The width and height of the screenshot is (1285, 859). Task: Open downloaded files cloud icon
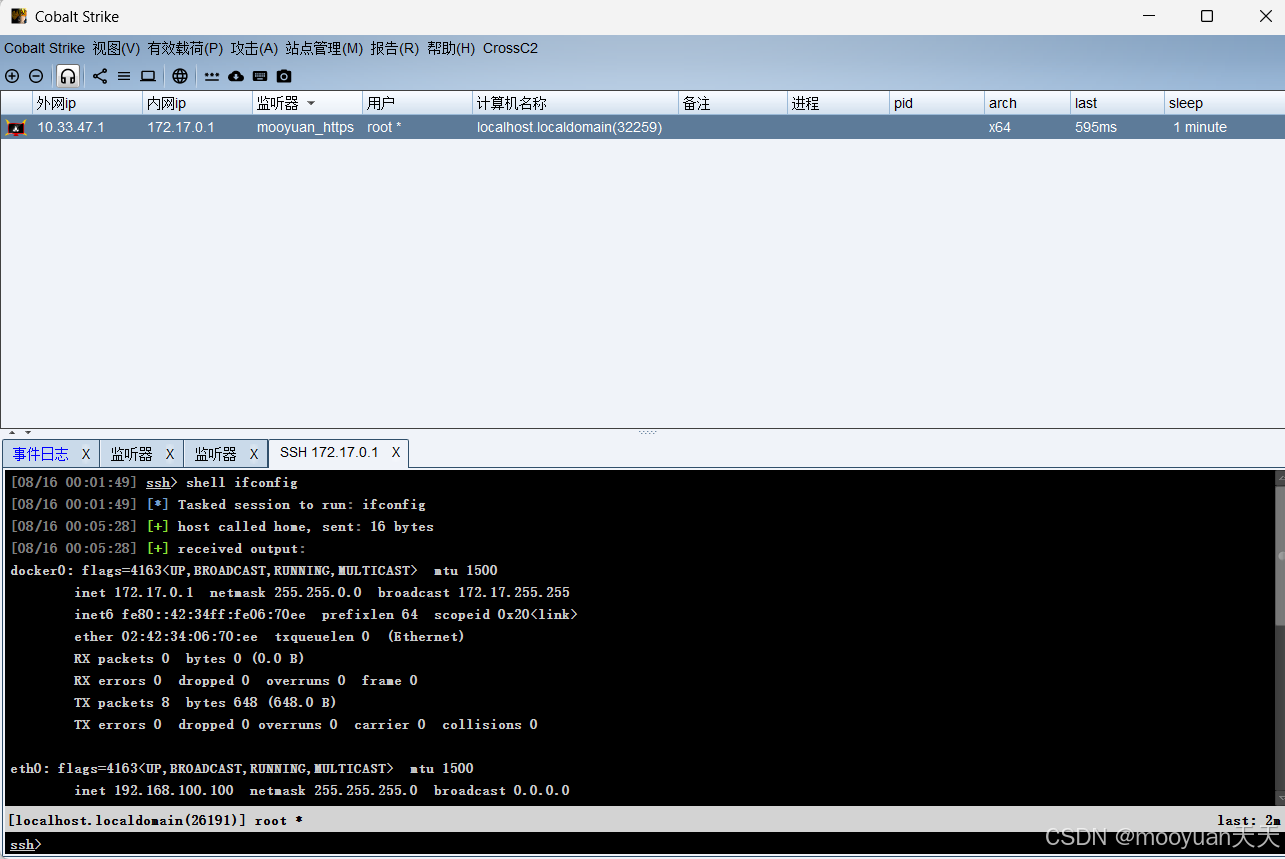(x=236, y=76)
